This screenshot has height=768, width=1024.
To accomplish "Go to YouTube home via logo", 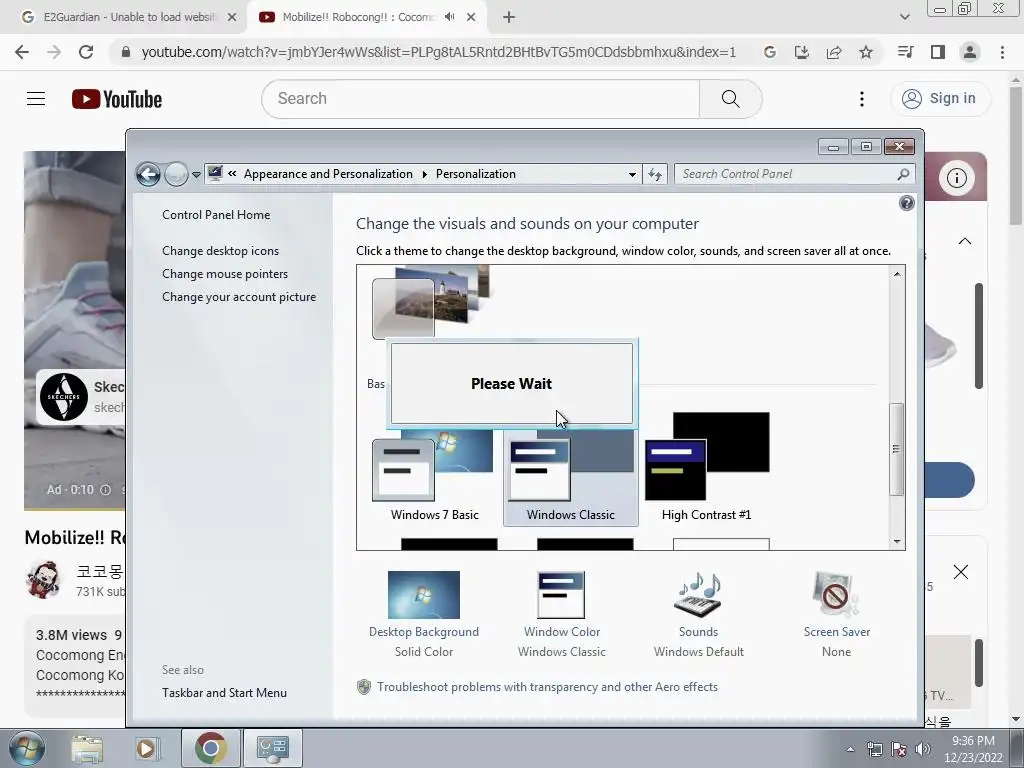I will pos(117,99).
